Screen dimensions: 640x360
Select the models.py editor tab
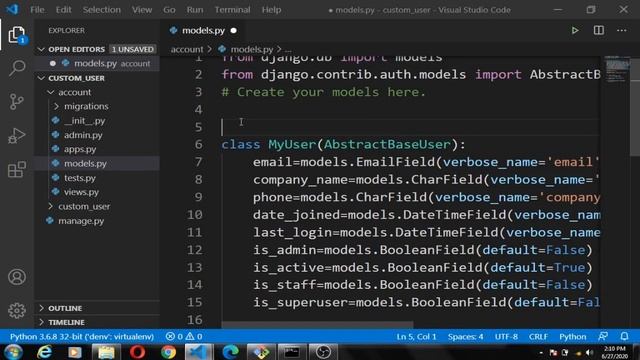(203, 31)
